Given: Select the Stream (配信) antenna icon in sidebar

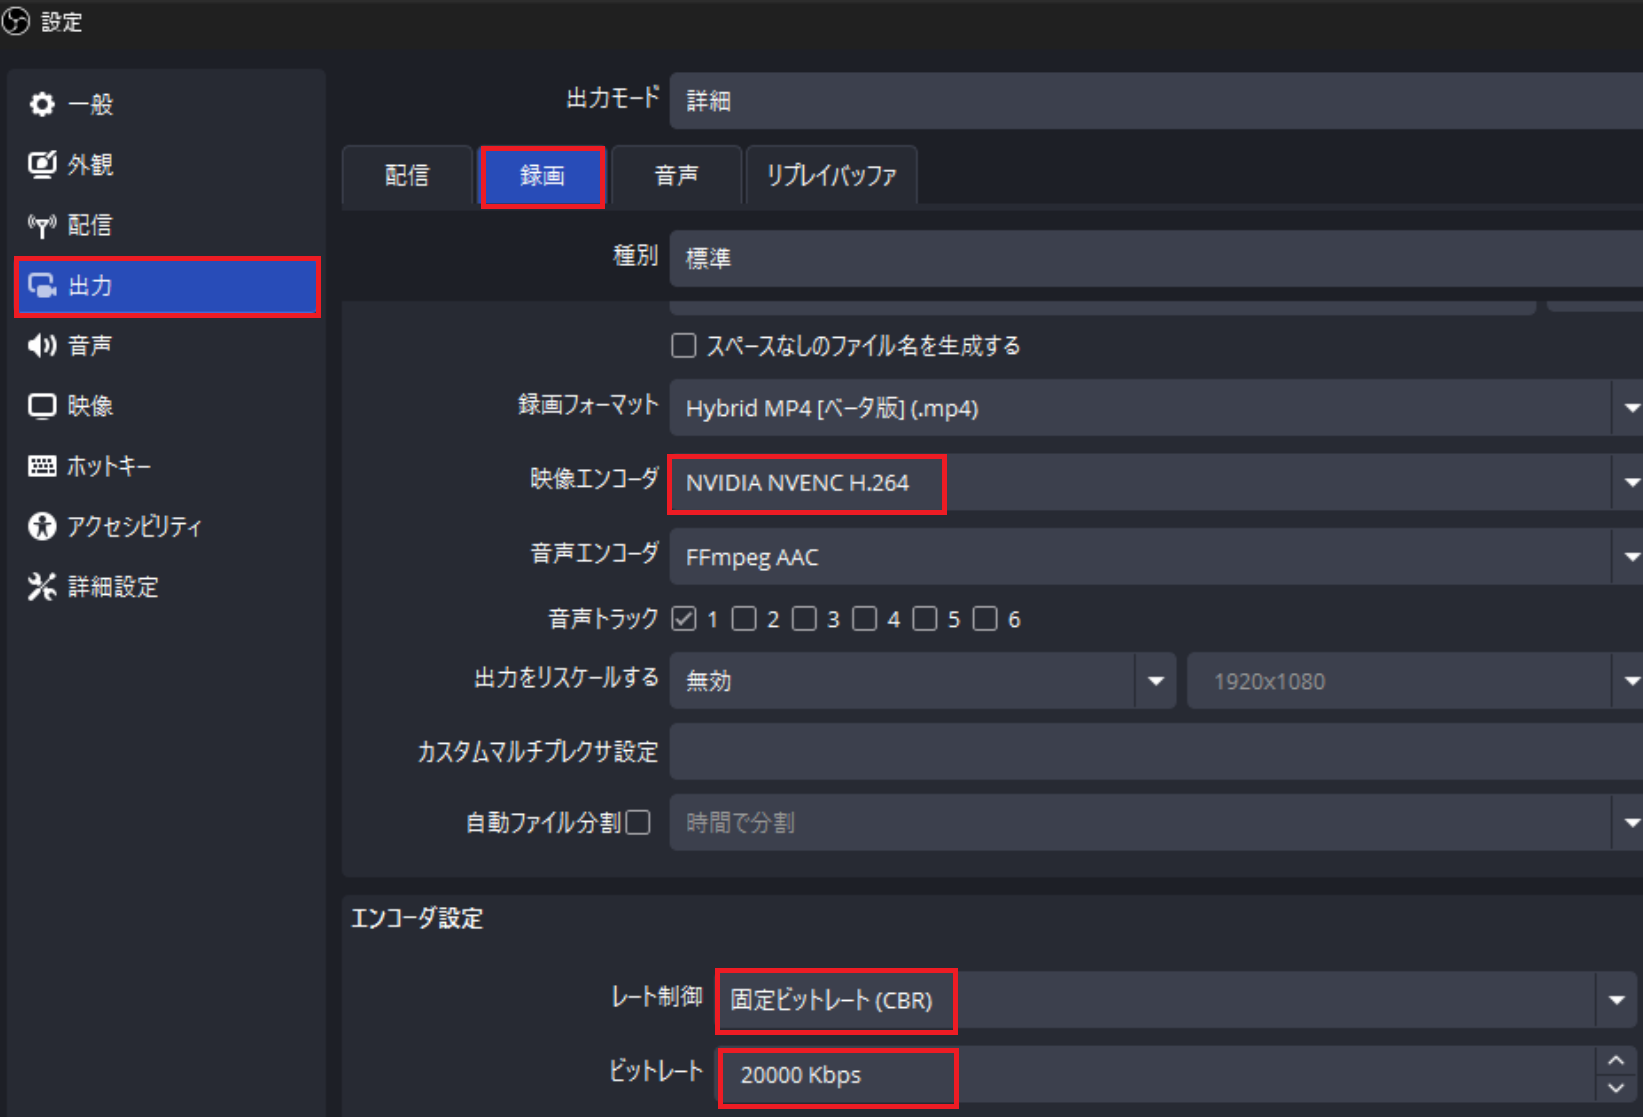Looking at the screenshot, I should coord(42,225).
